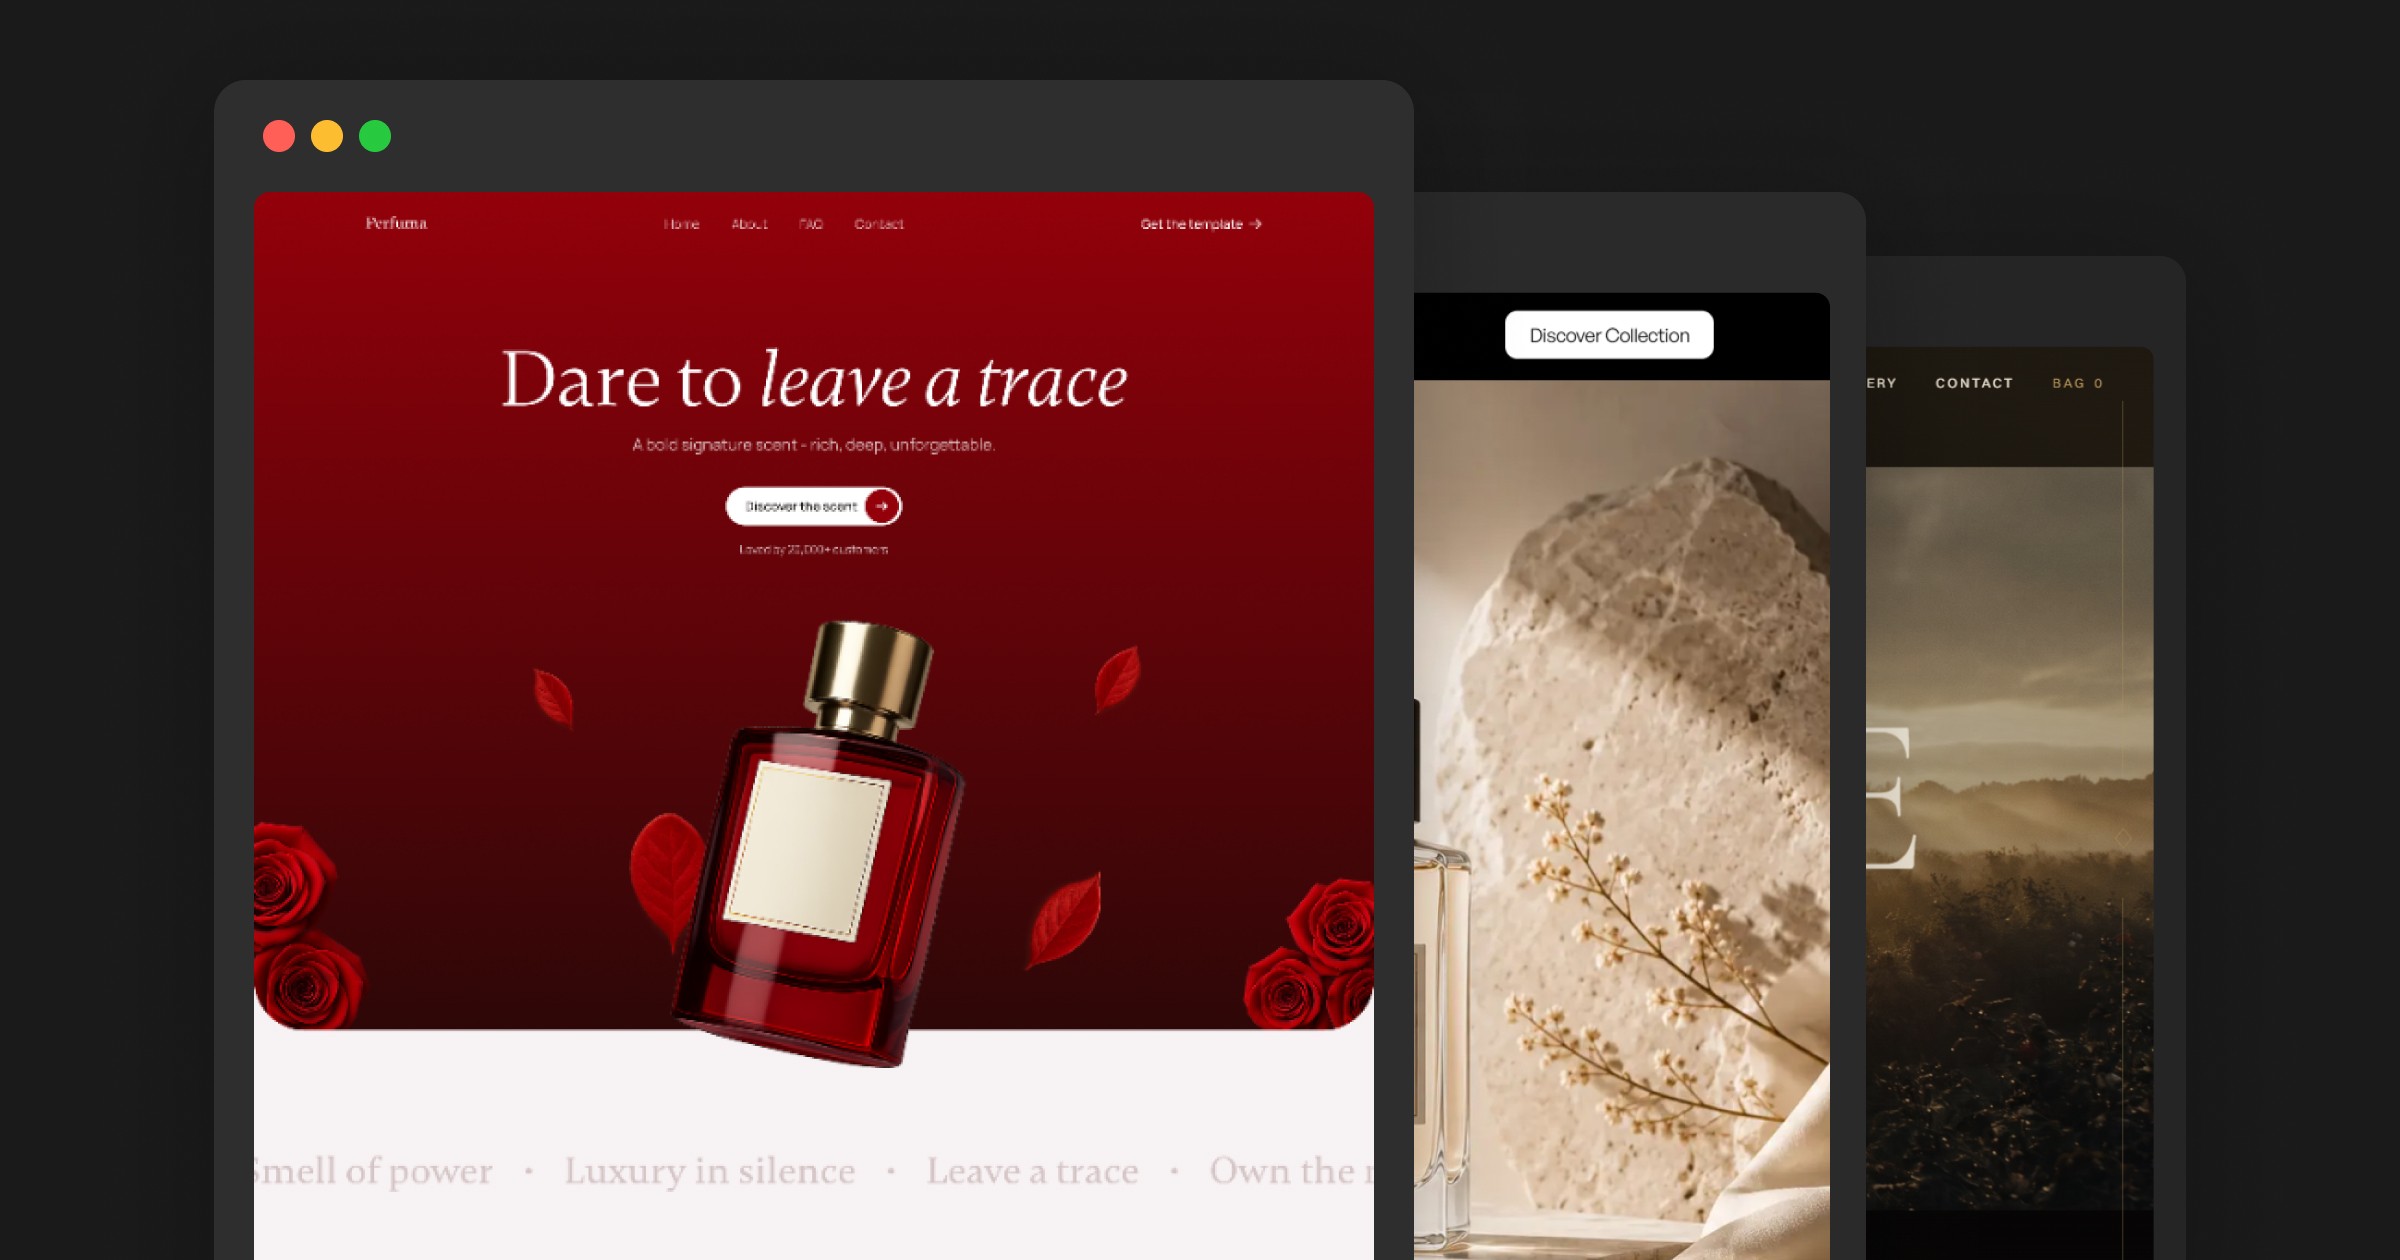Click the misty landscape hero image
Image resolution: width=2400 pixels, height=1260 pixels.
coord(2010,838)
